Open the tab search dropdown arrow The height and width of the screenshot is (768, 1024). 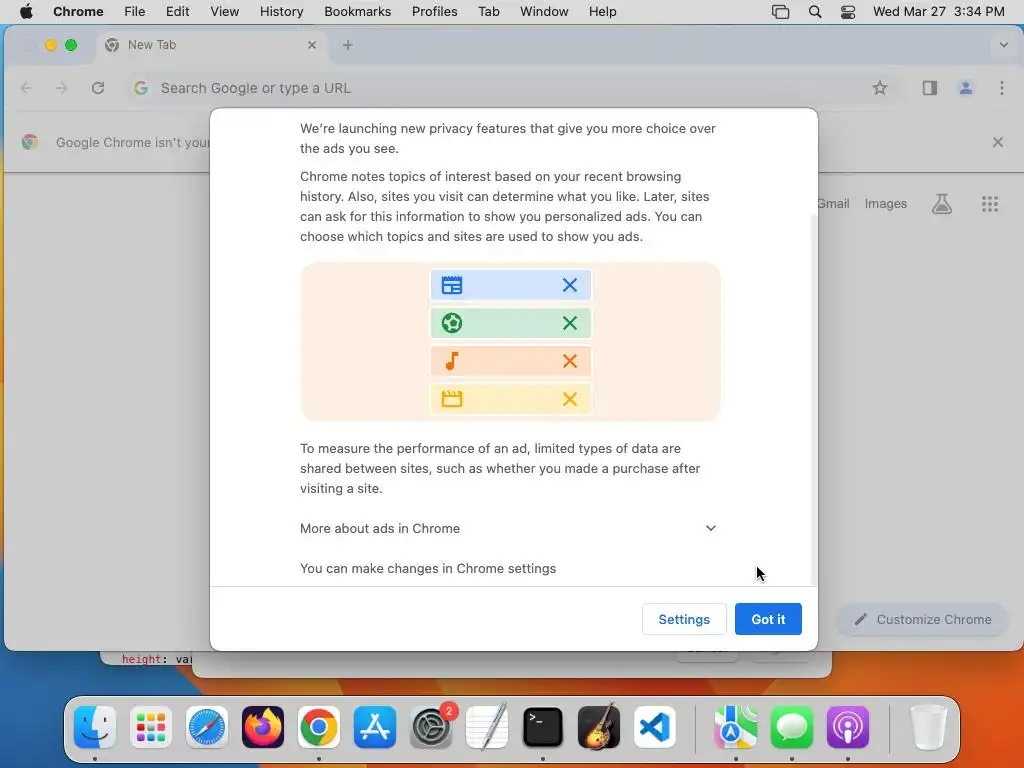1004,45
